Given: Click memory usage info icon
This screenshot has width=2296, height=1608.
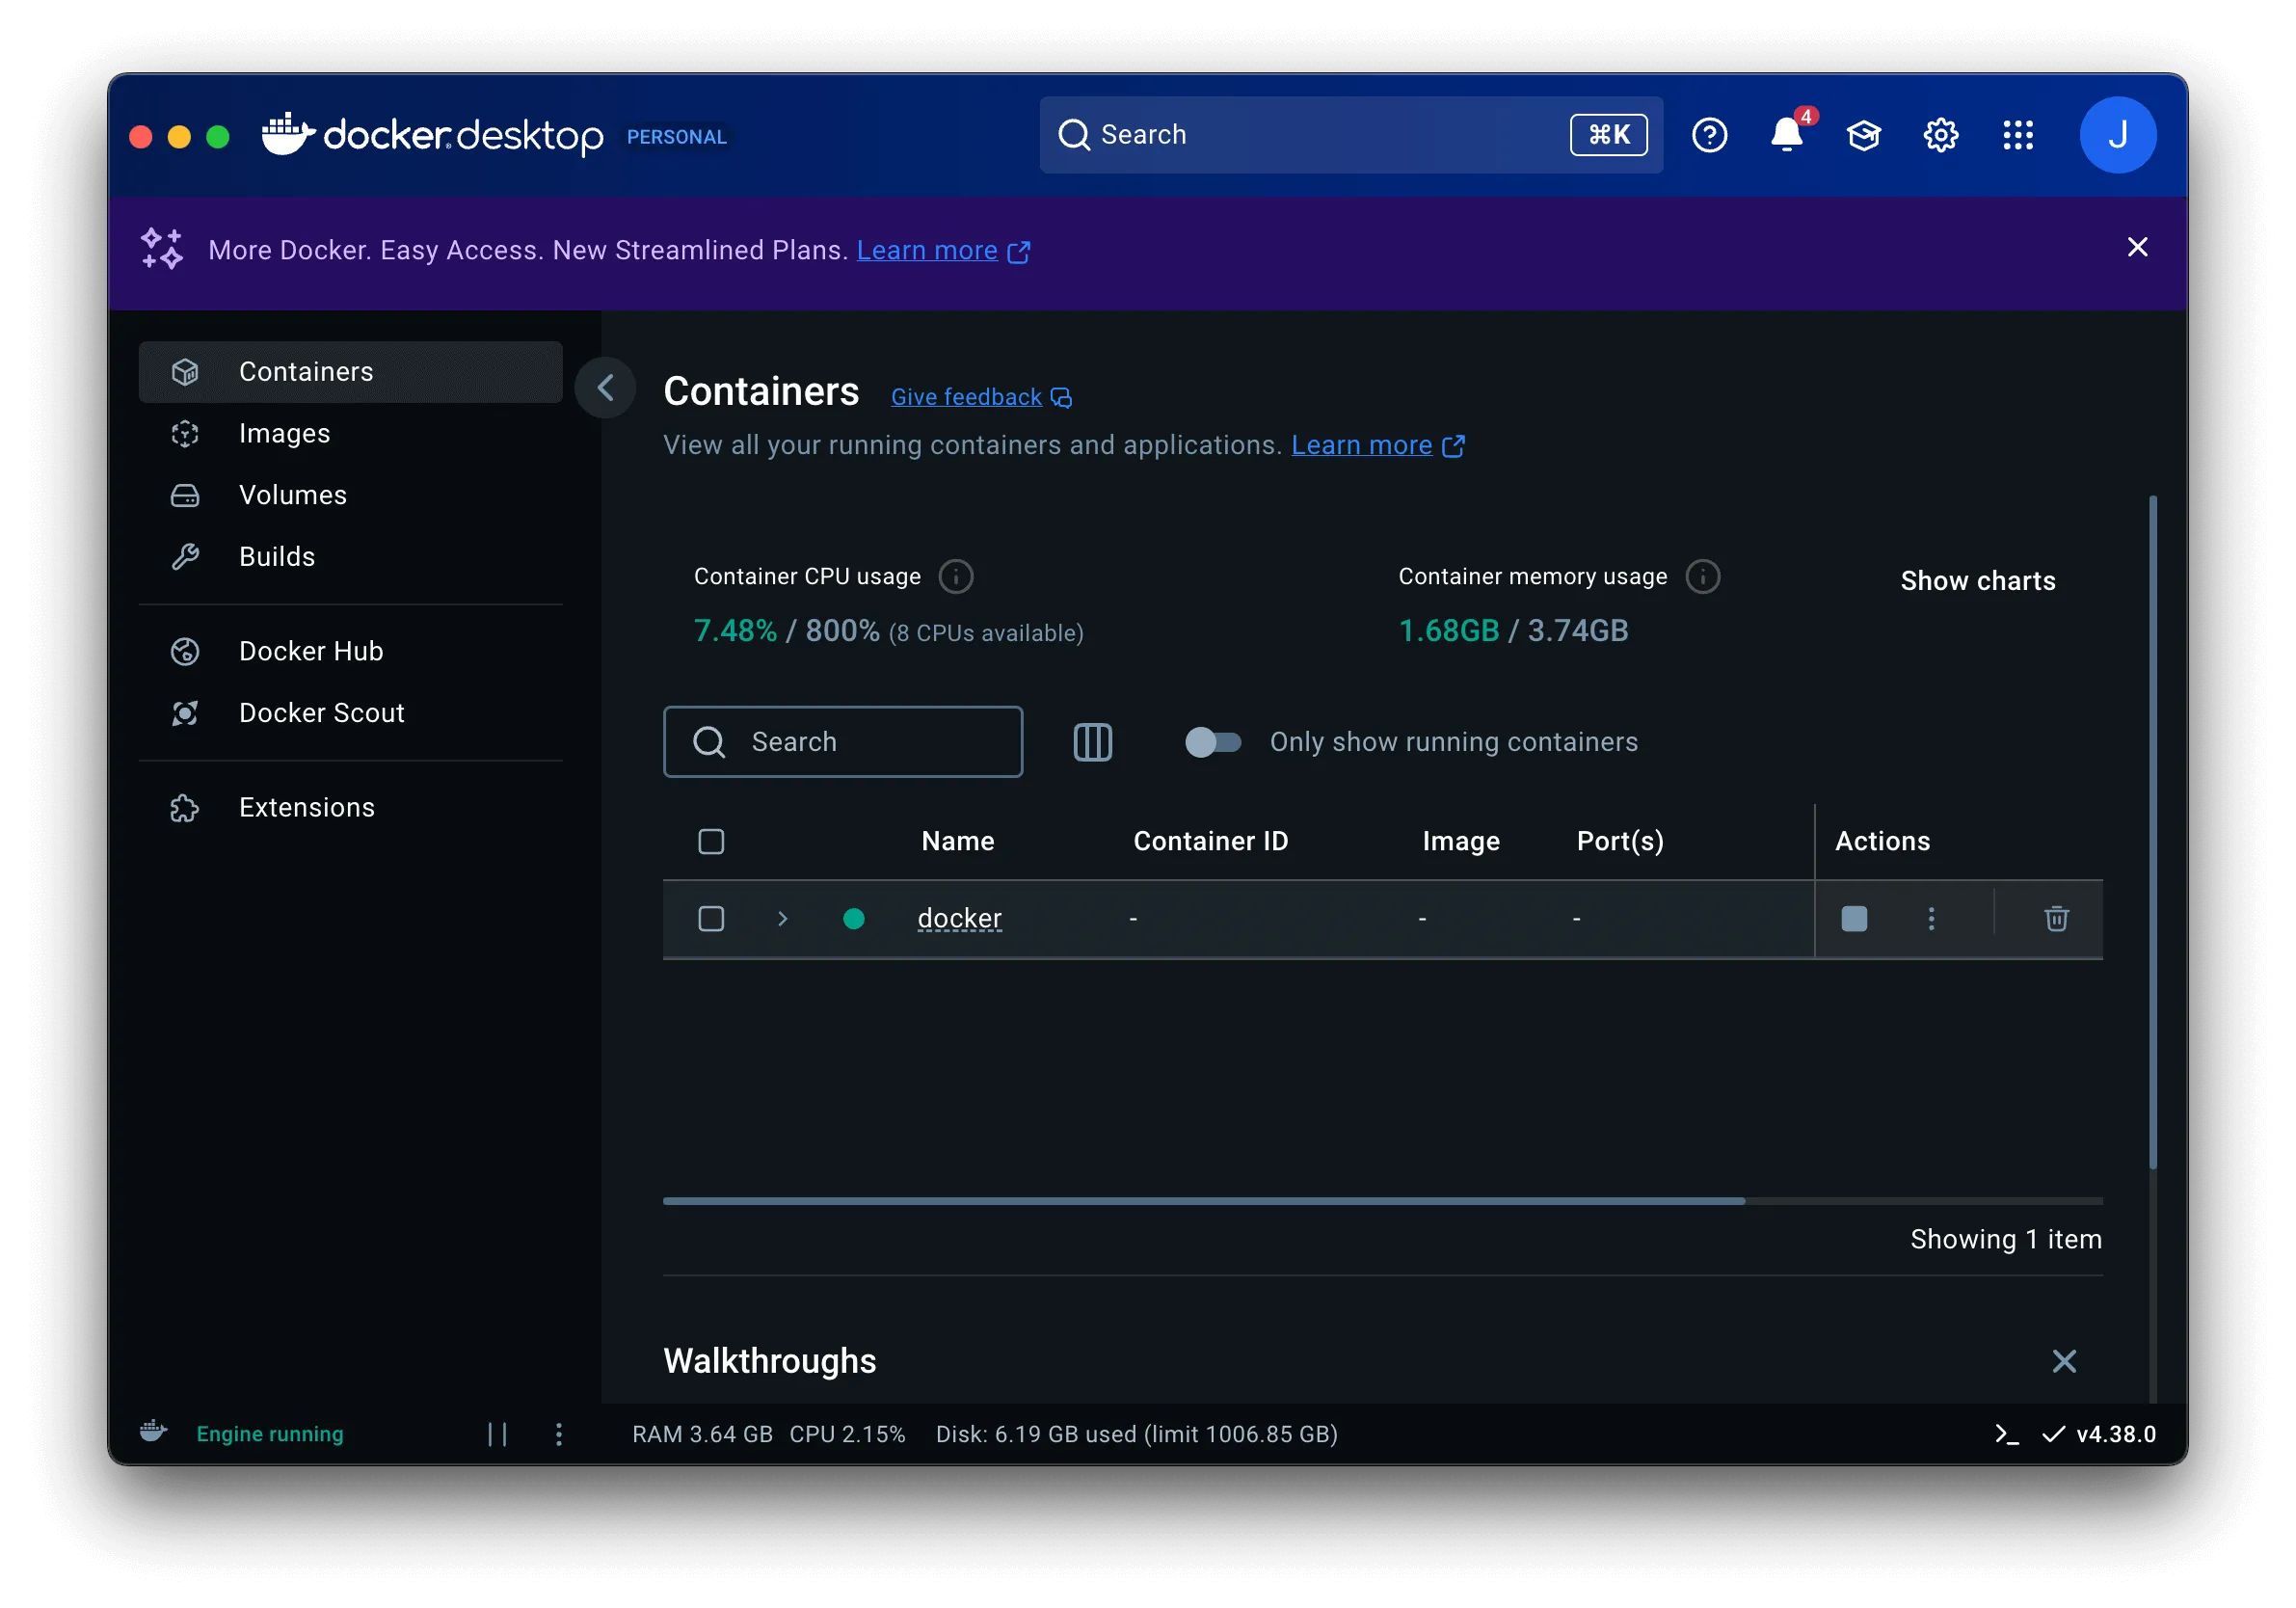Looking at the screenshot, I should click(x=1702, y=577).
